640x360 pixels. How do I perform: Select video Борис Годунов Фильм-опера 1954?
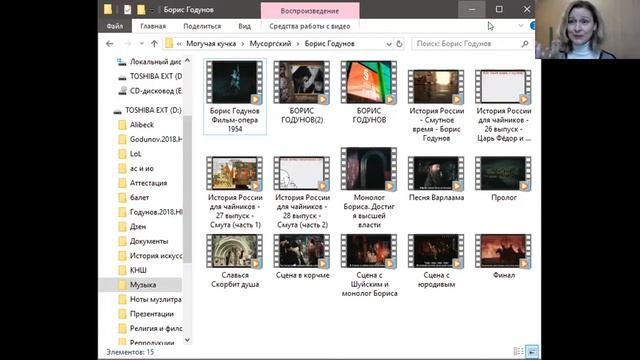[235, 97]
